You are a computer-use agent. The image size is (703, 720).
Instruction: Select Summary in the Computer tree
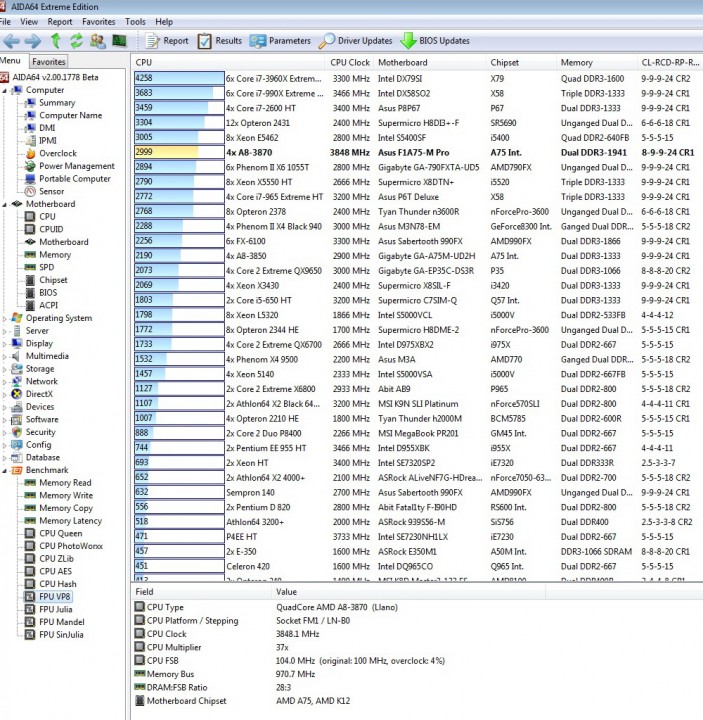(57, 103)
